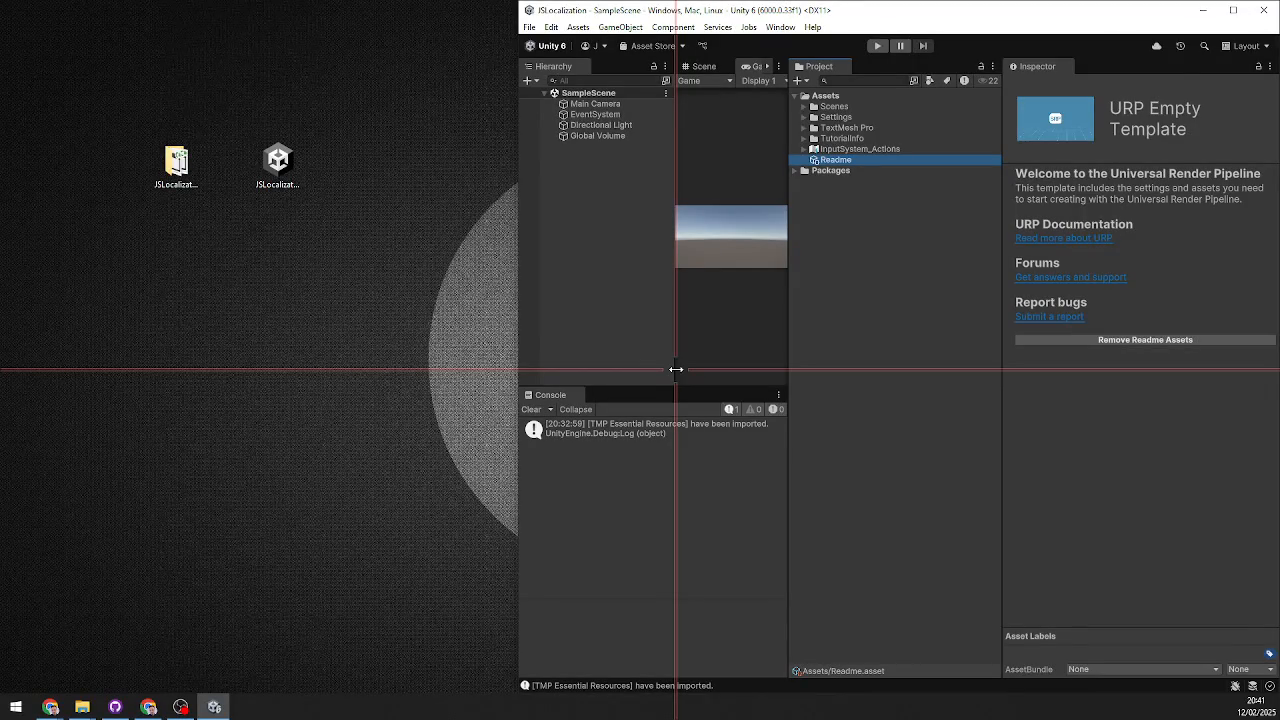Toggle Console warning messages filter
The height and width of the screenshot is (720, 1280).
pos(753,410)
